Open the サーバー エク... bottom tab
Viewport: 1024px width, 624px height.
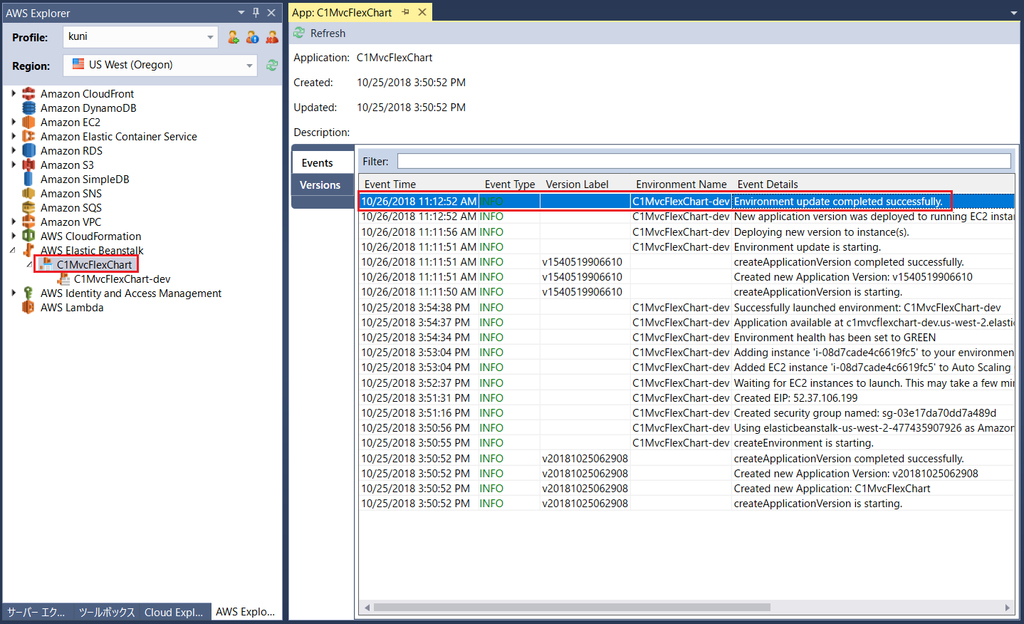coord(36,612)
